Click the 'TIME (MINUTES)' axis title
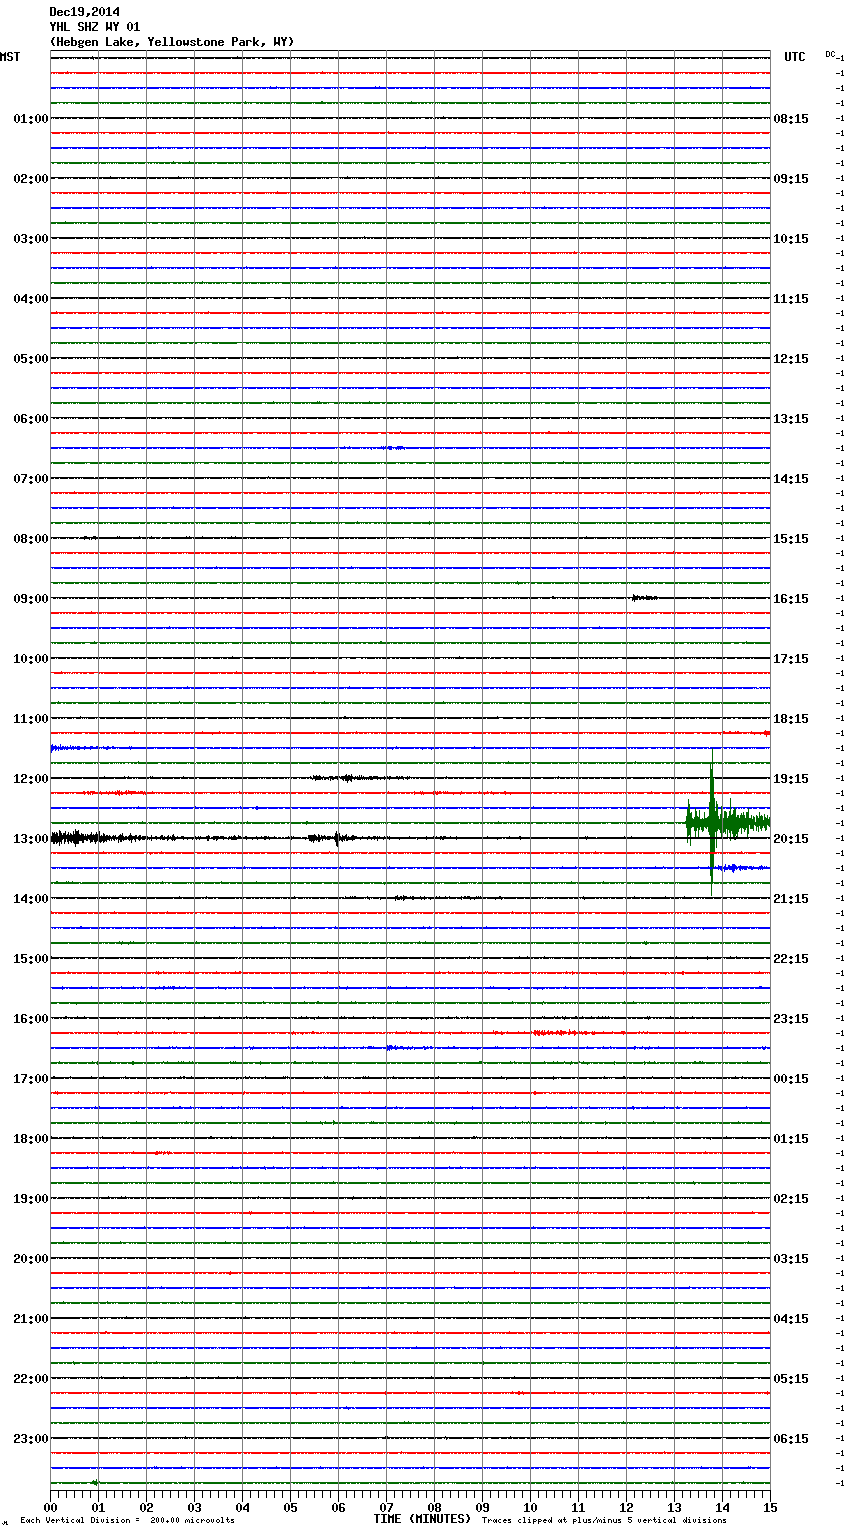This screenshot has height=1534, width=850. click(x=422, y=1519)
